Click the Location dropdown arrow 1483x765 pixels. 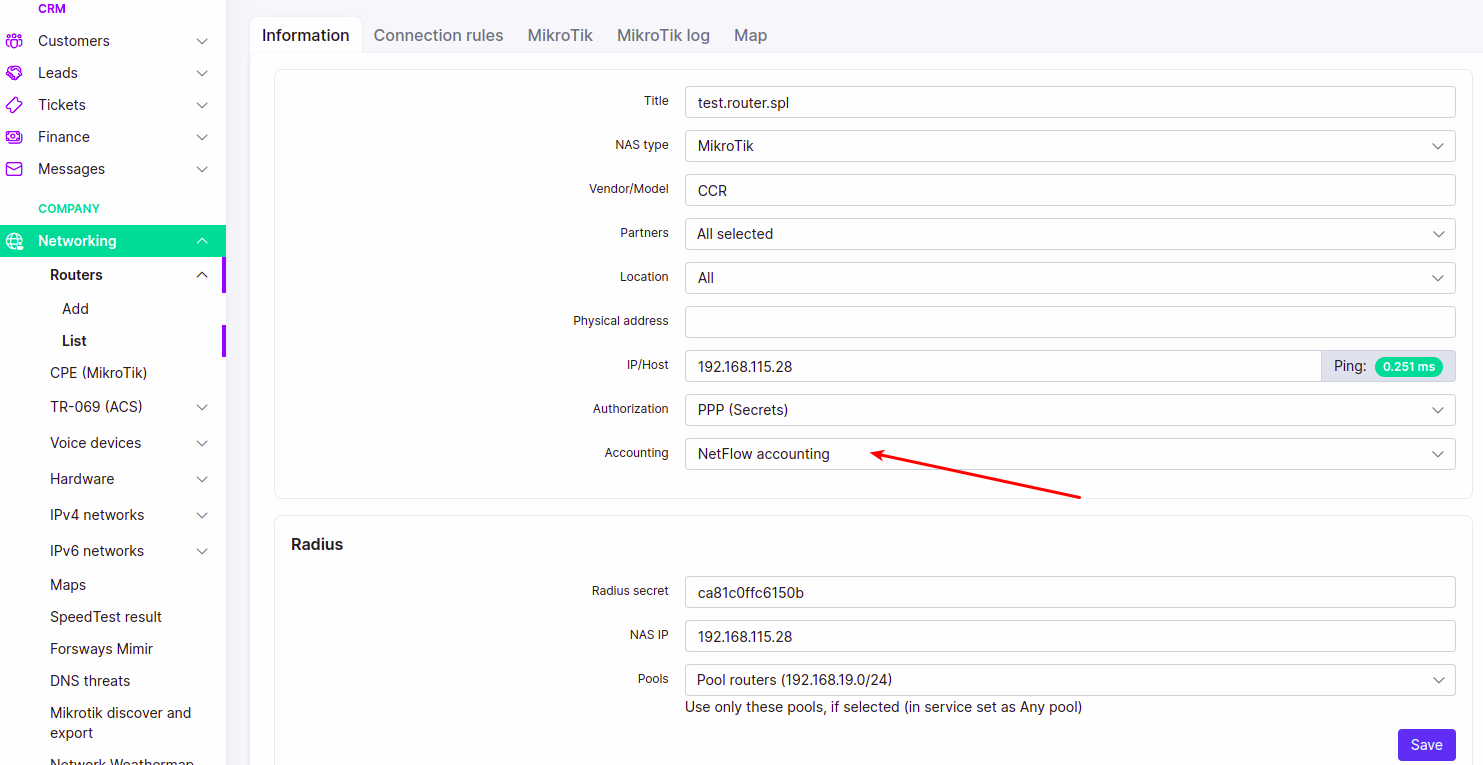point(1438,277)
